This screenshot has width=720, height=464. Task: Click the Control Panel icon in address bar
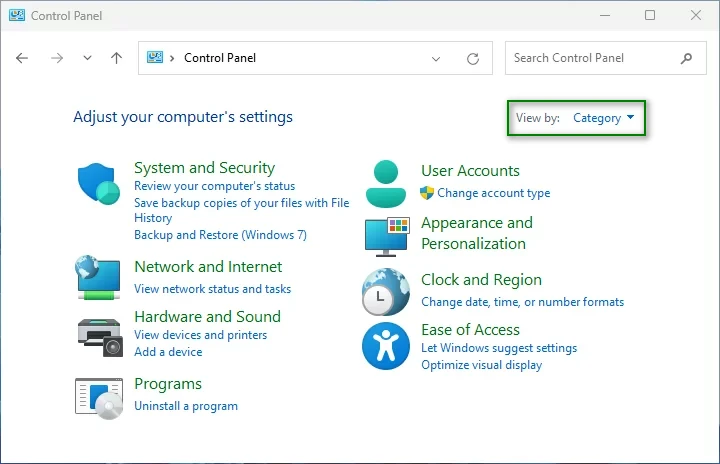[x=155, y=57]
